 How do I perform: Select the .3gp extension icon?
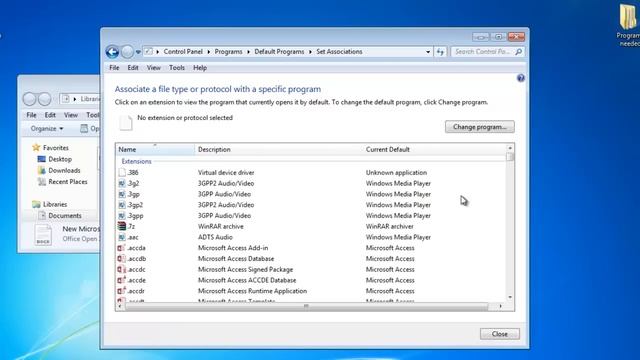(122, 194)
